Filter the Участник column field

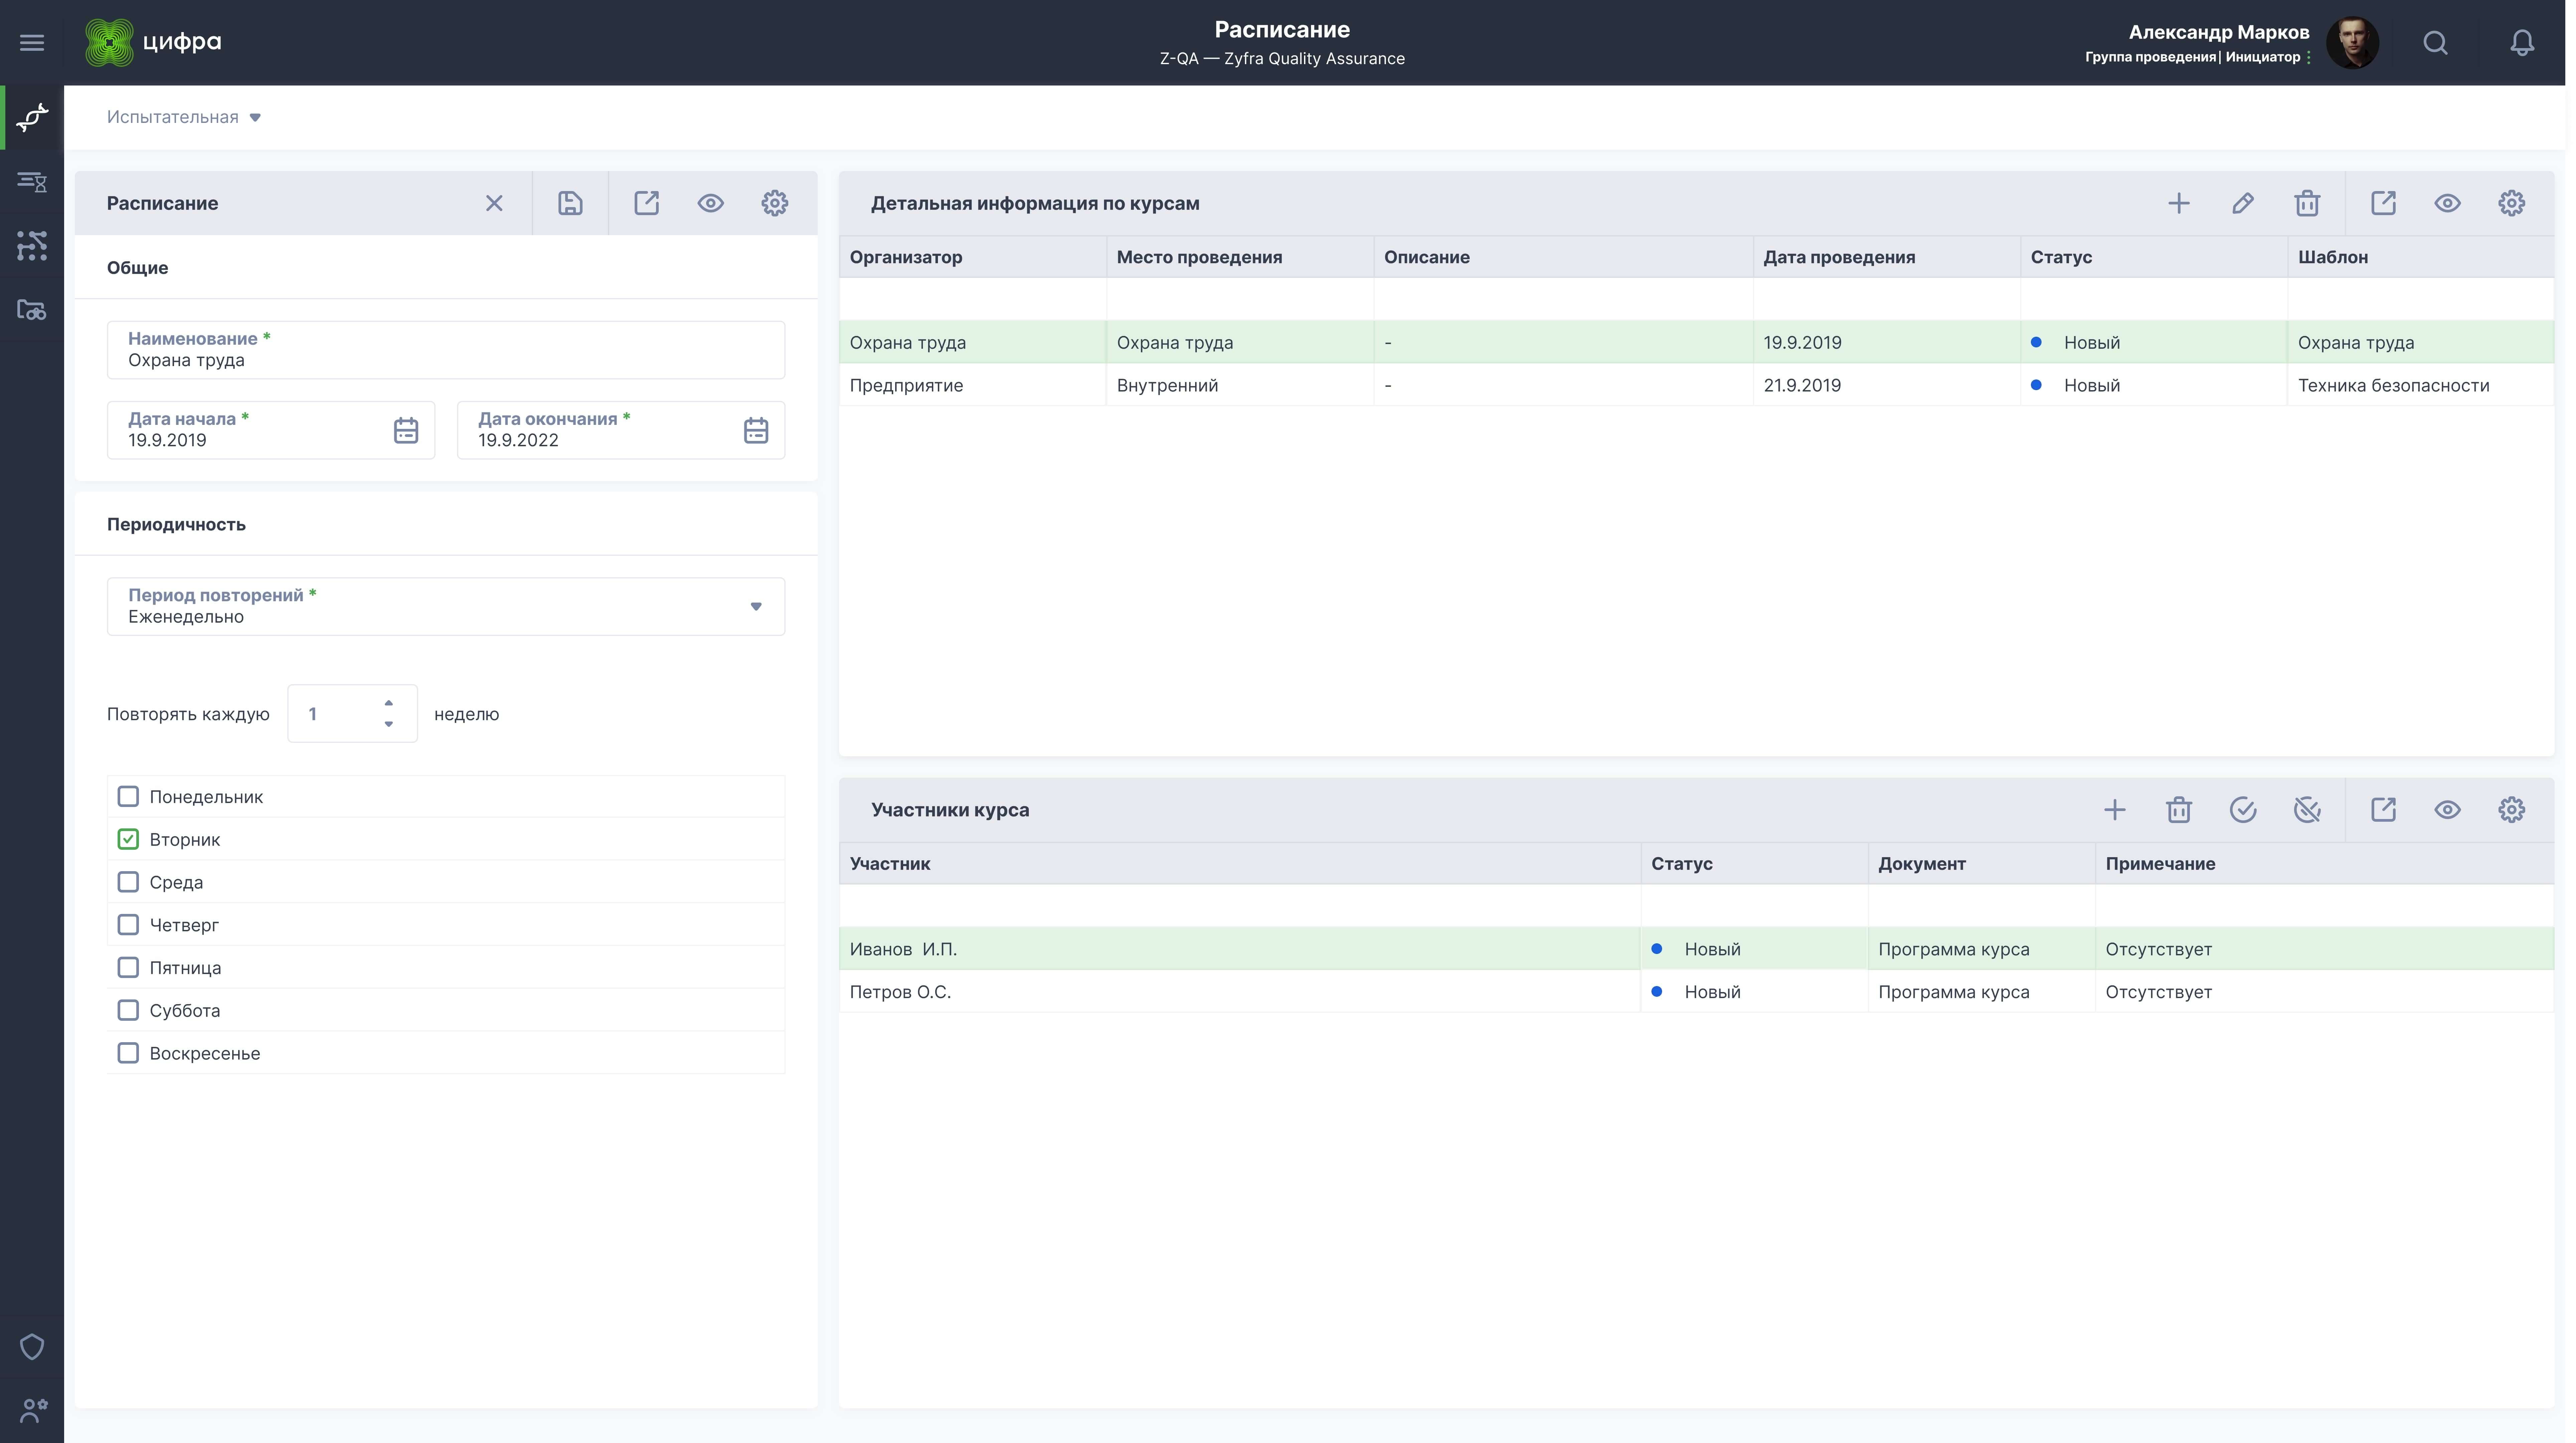(1240, 906)
